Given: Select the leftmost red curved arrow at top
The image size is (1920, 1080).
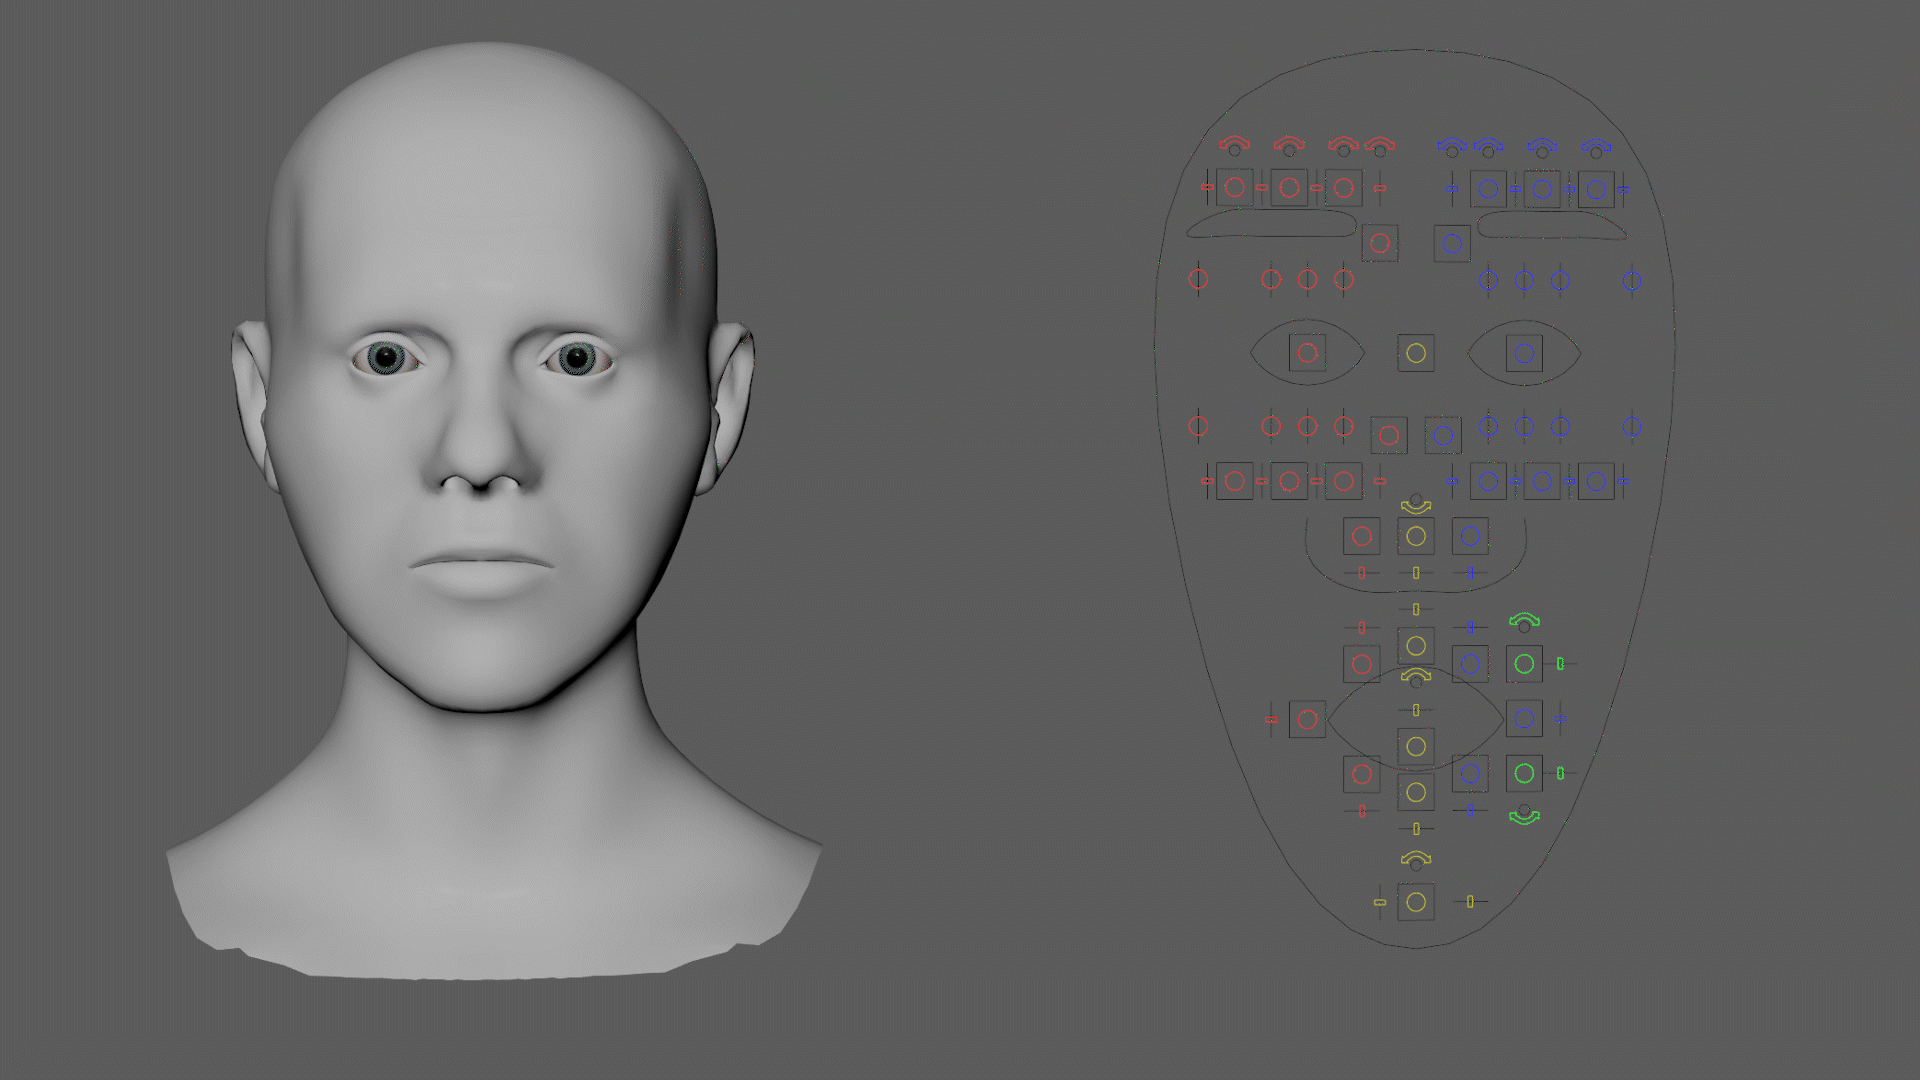Looking at the screenshot, I should pyautogui.click(x=1234, y=143).
